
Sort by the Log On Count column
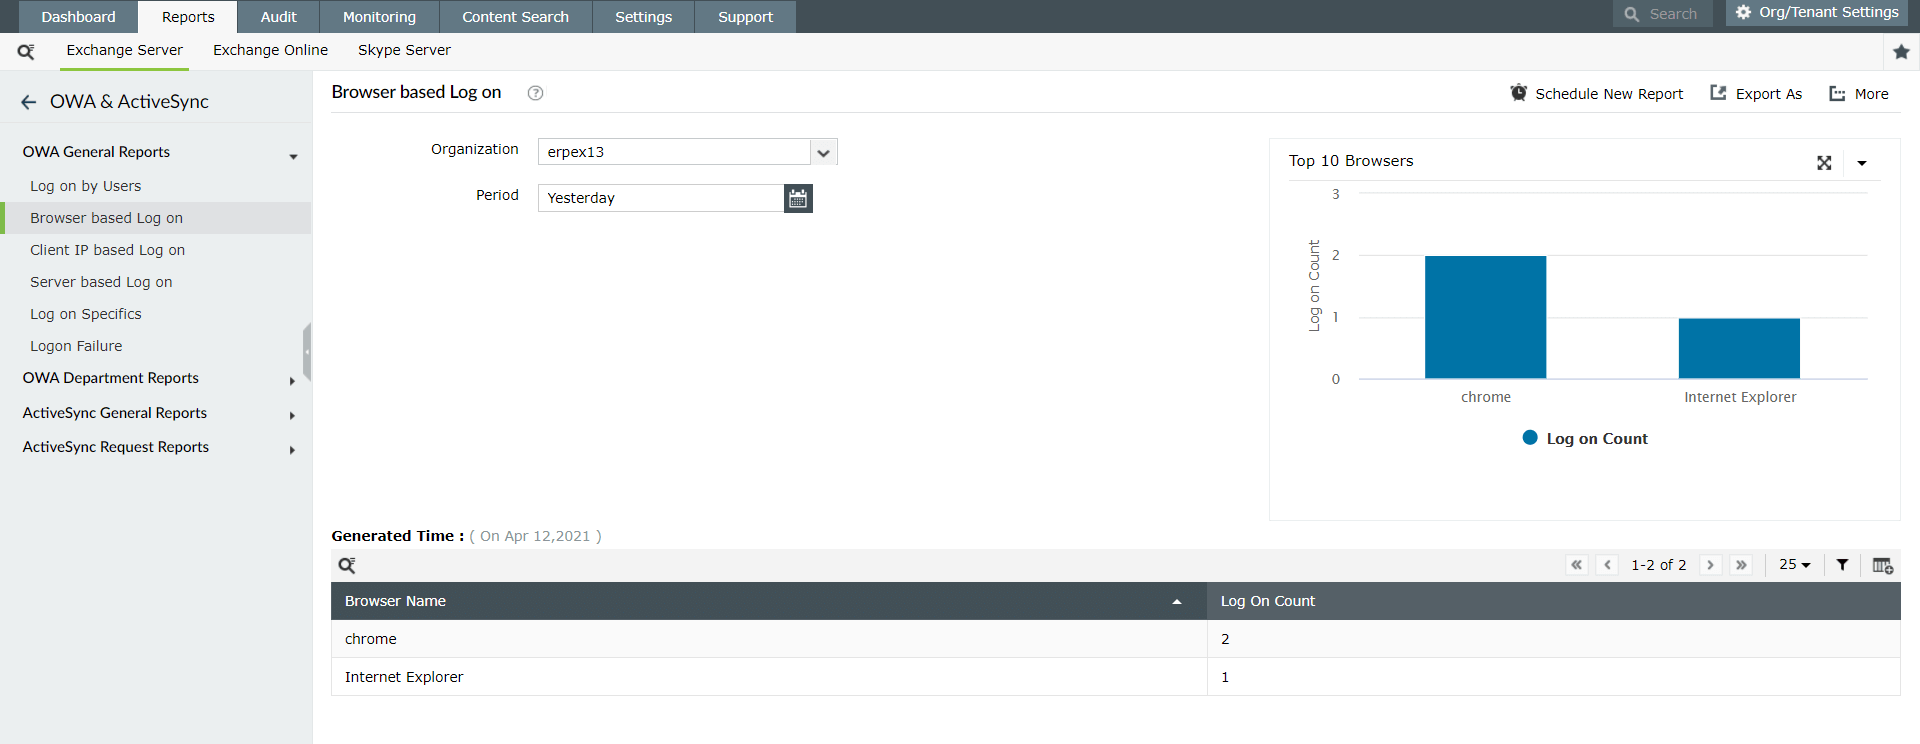[1554, 601]
